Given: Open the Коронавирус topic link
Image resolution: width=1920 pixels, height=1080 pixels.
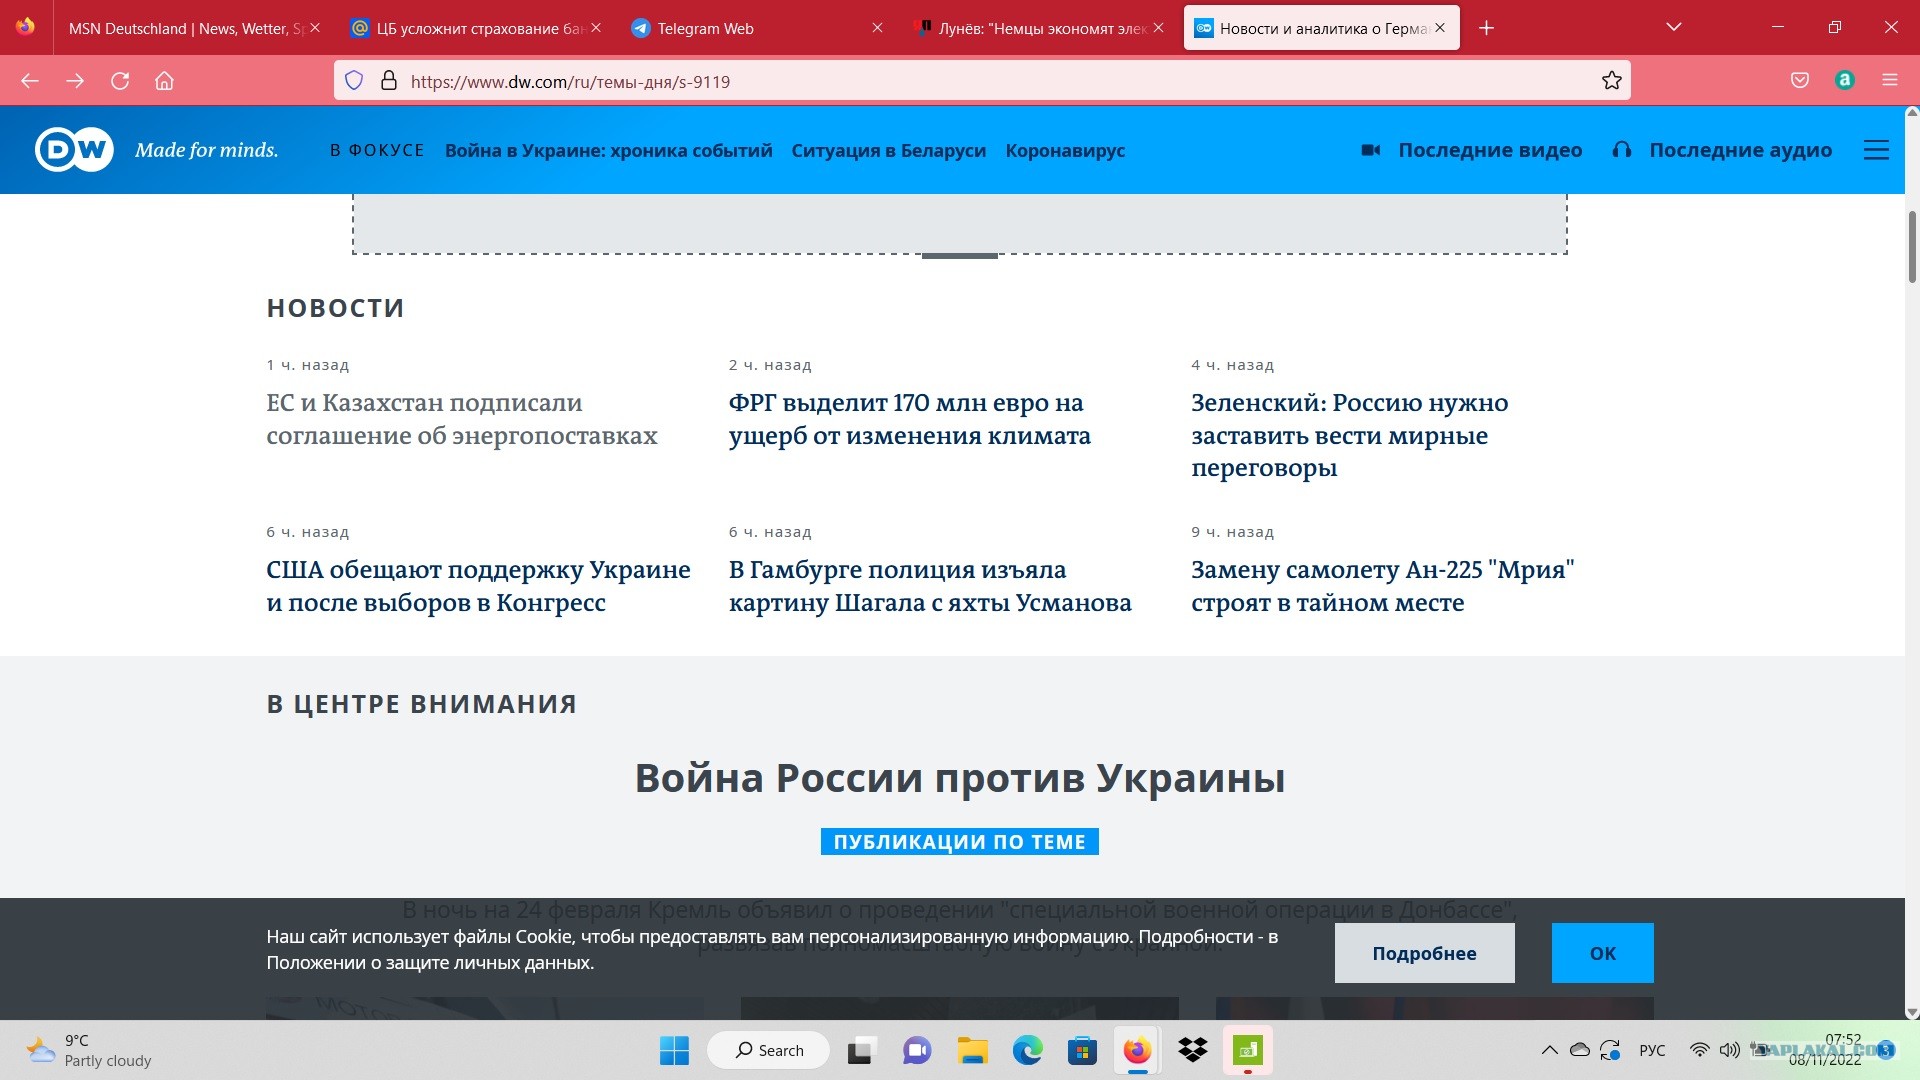Looking at the screenshot, I should pyautogui.click(x=1065, y=150).
